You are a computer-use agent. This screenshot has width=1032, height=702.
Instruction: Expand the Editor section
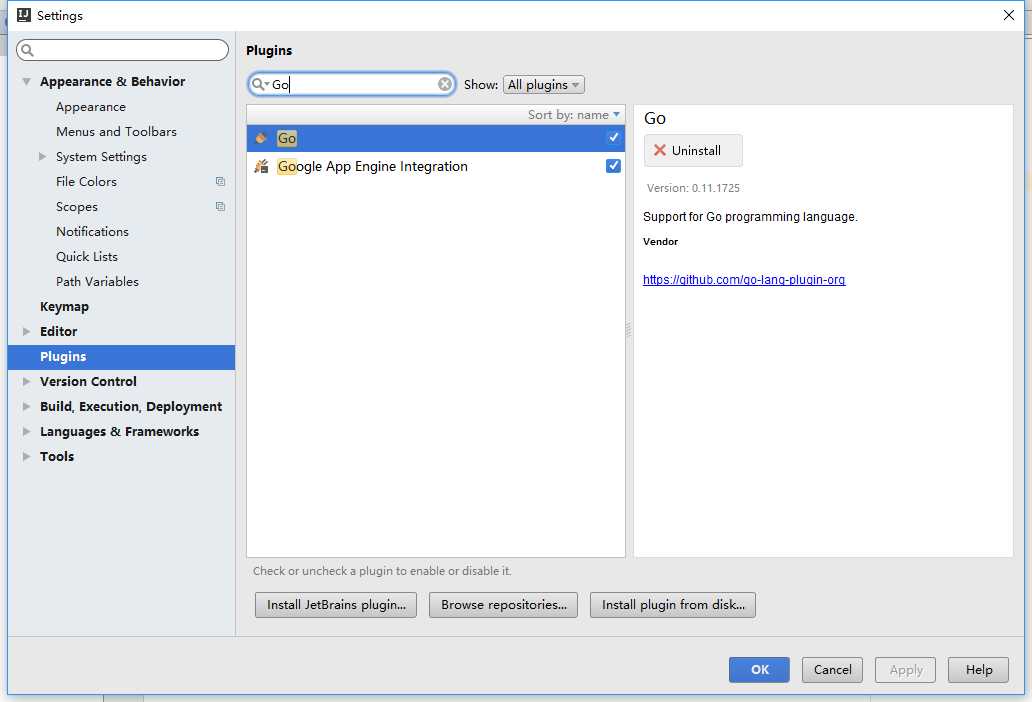(x=26, y=332)
